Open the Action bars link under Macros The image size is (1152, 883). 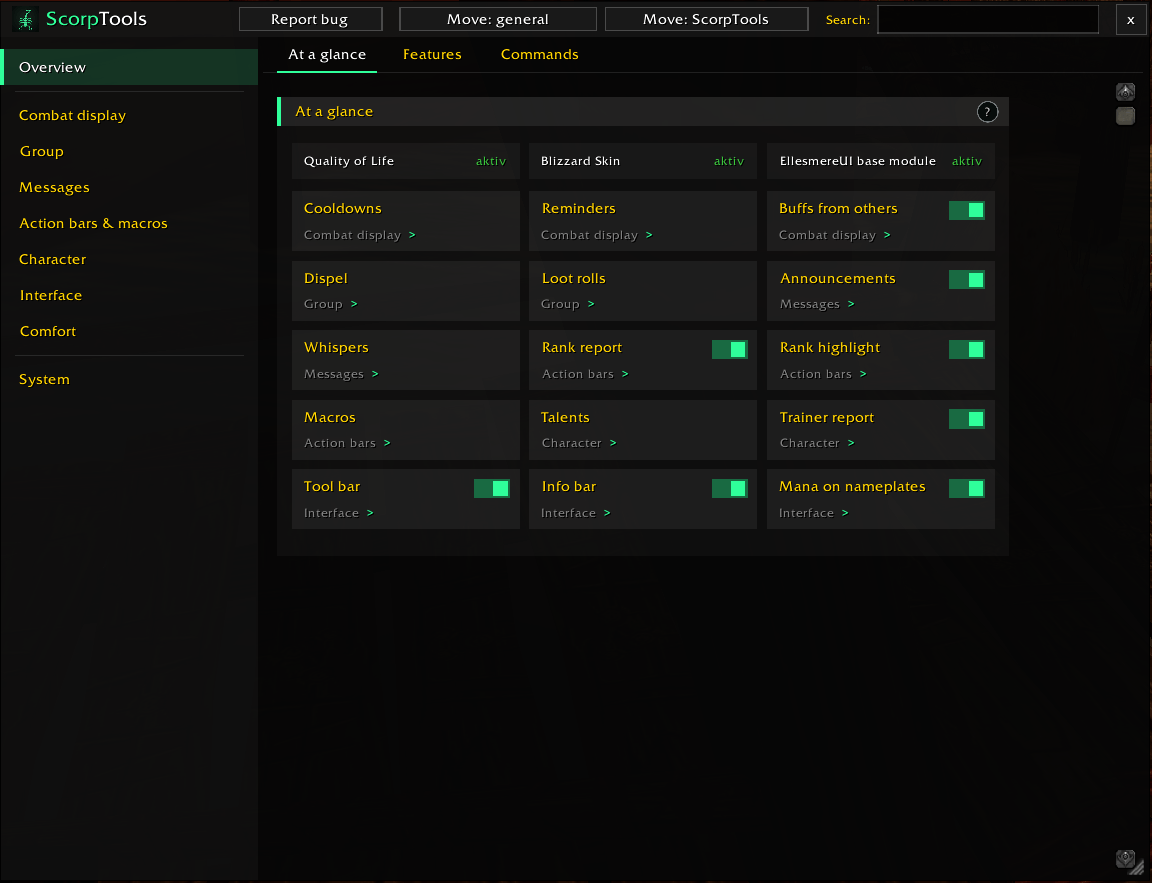347,443
